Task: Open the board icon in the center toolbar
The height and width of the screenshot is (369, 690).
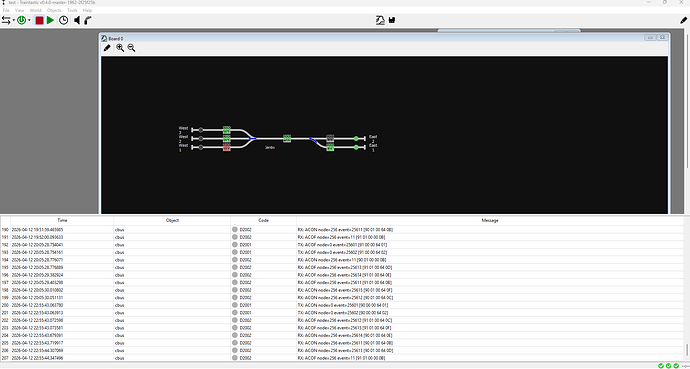Action: tap(380, 20)
